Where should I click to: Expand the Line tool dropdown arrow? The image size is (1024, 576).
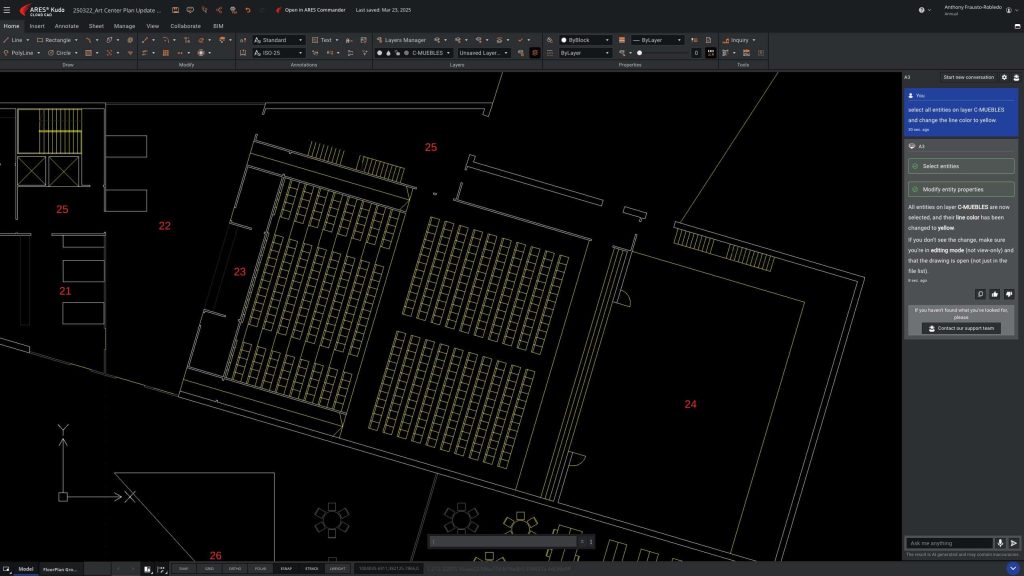pyautogui.click(x=27, y=40)
